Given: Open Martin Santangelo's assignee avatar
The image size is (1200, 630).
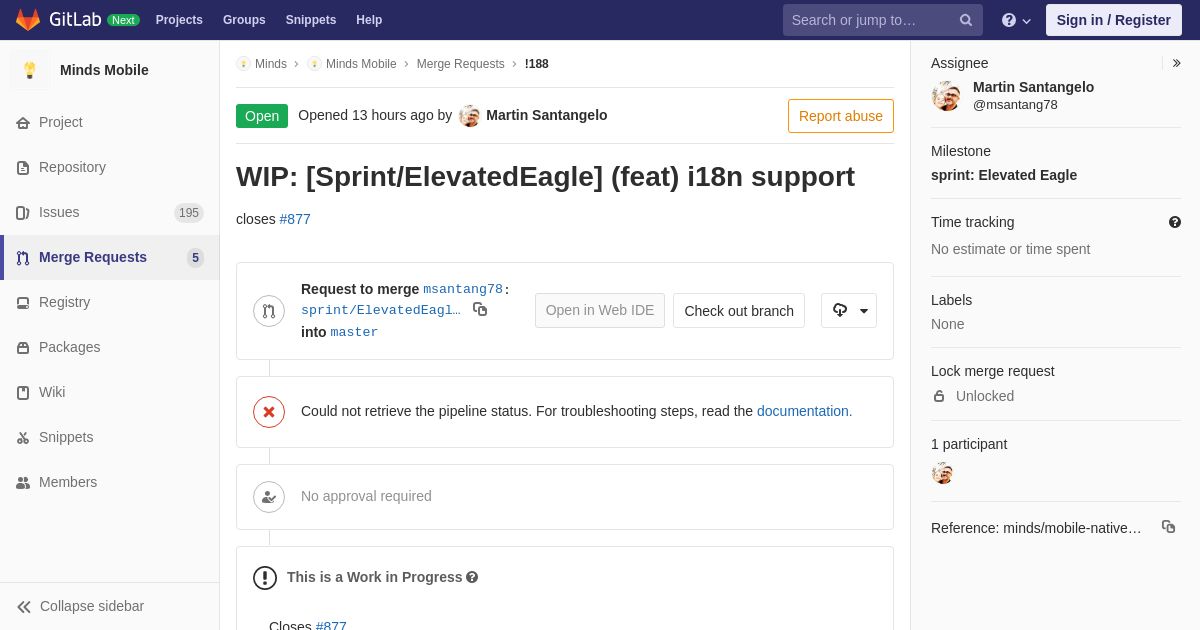Looking at the screenshot, I should pos(946,96).
